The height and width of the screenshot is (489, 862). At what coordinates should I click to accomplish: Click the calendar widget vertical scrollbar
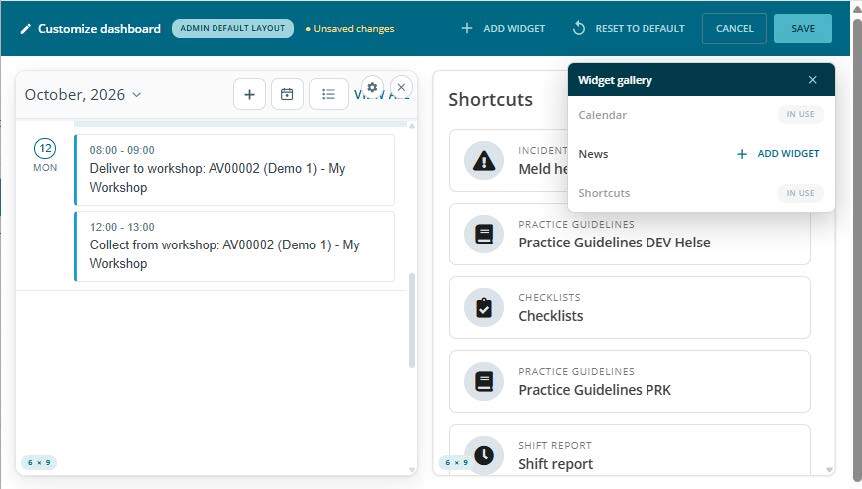pos(412,320)
